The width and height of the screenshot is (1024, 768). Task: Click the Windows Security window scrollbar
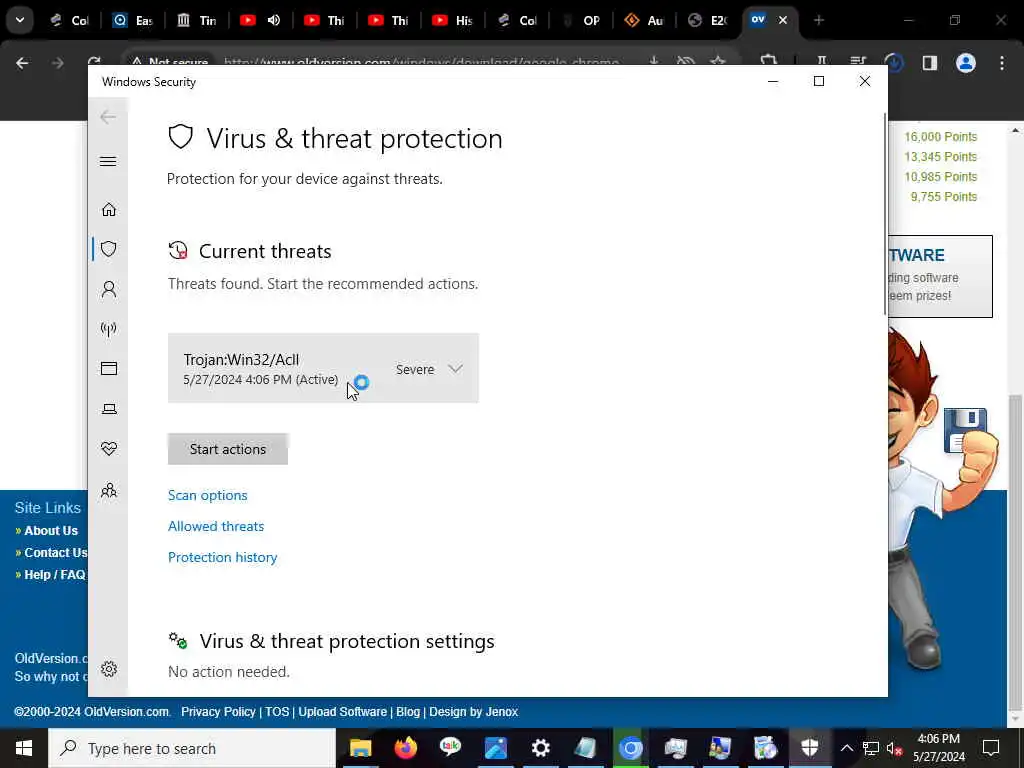click(885, 214)
